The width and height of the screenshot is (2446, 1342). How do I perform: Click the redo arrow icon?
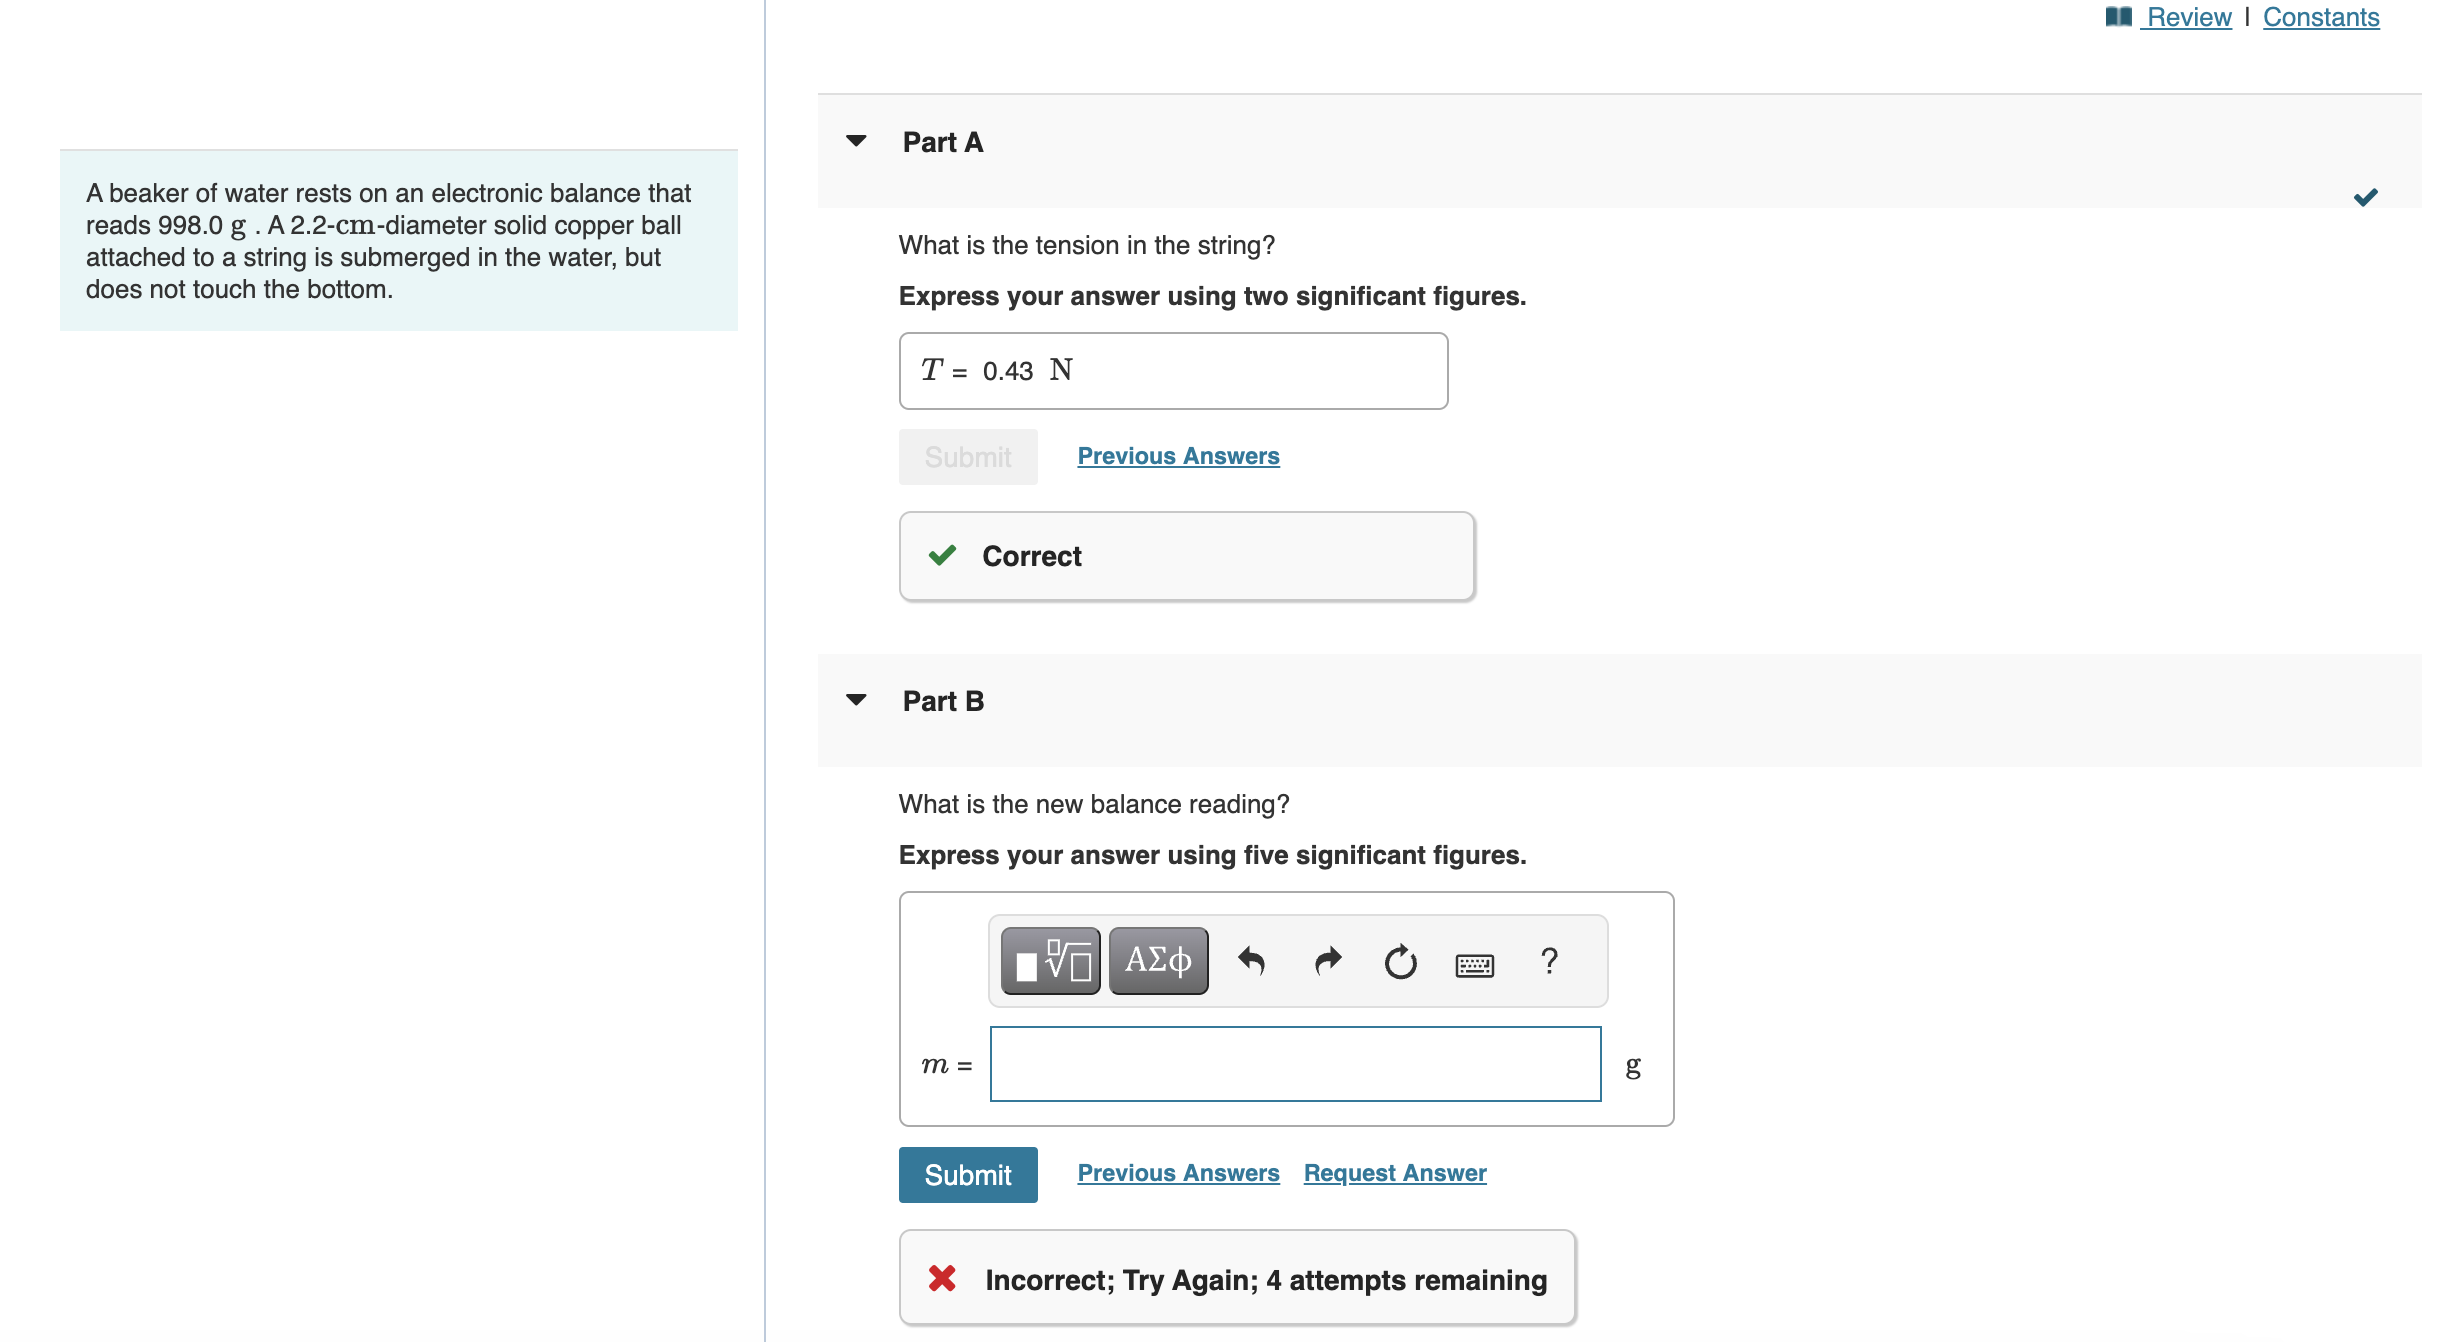pos(1327,961)
